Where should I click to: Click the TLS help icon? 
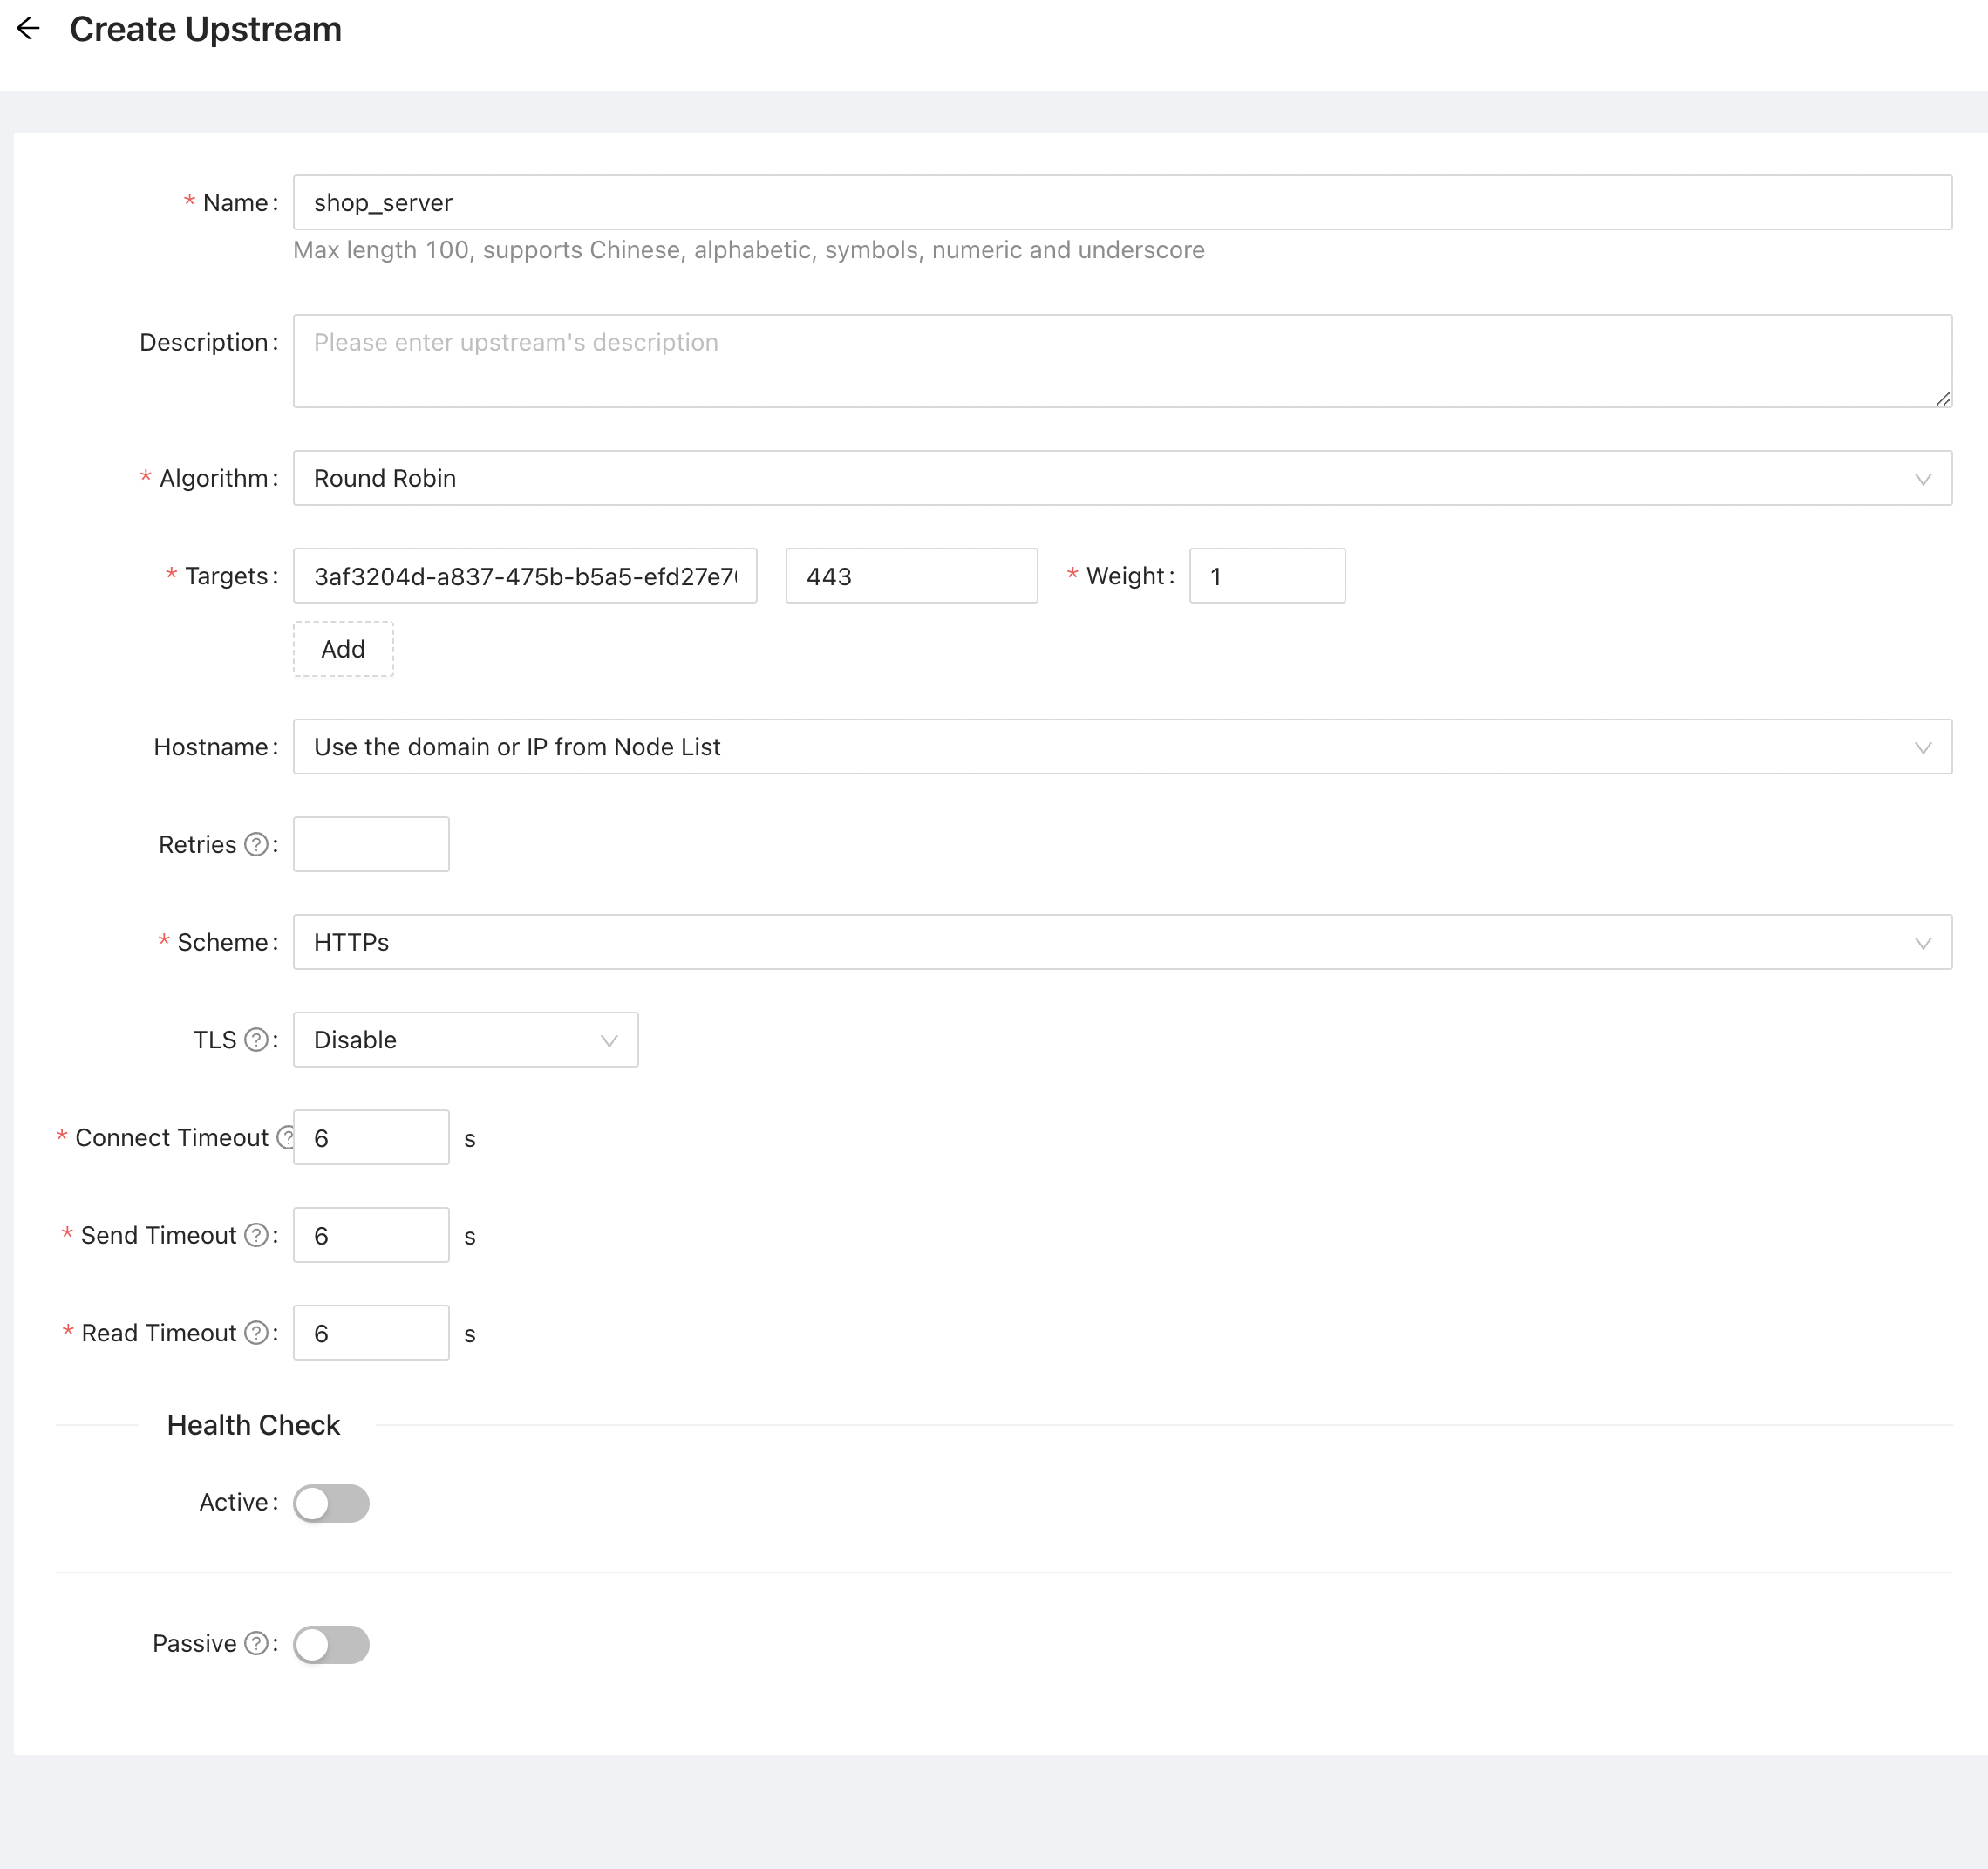[x=256, y=1040]
